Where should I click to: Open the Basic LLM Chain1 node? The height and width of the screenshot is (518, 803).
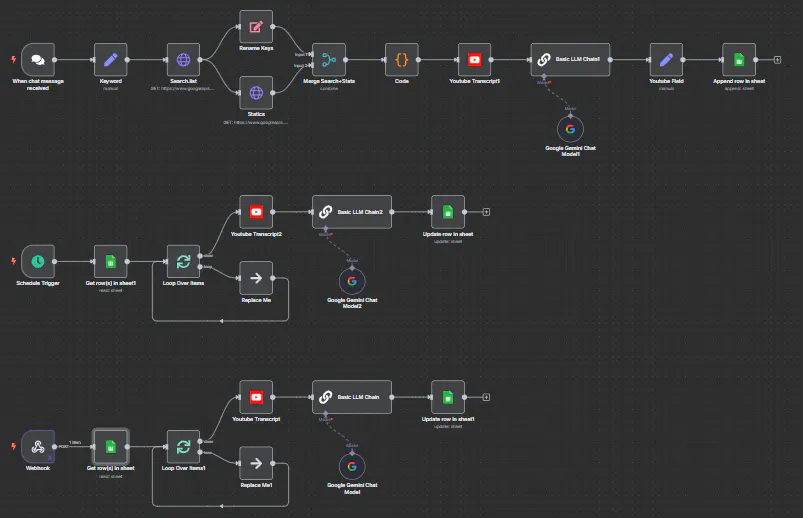[570, 60]
